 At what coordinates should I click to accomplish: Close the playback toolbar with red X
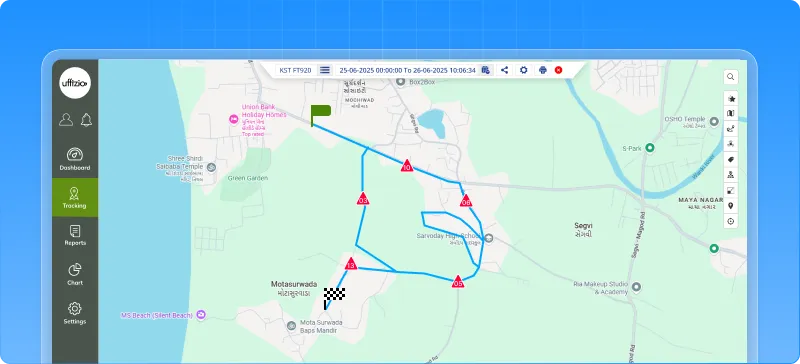coord(558,70)
